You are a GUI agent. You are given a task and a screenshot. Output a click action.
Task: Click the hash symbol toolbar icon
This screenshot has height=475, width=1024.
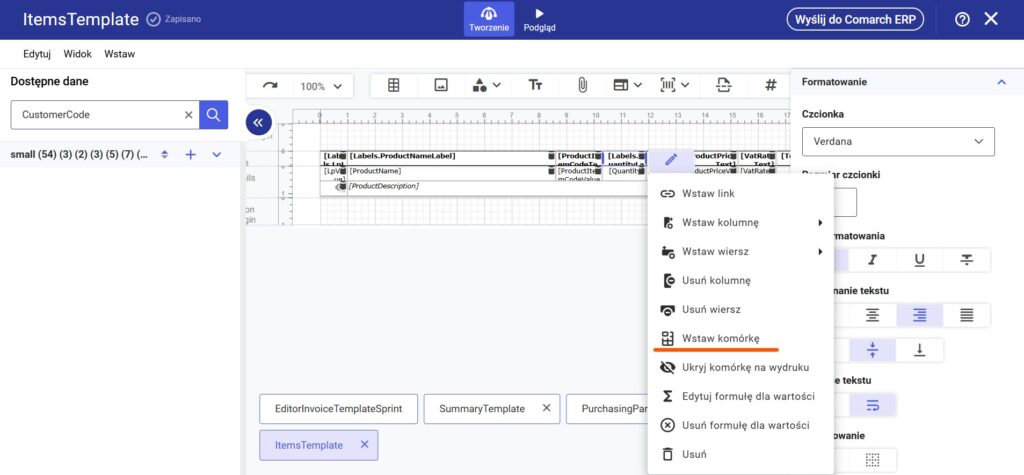click(x=770, y=86)
